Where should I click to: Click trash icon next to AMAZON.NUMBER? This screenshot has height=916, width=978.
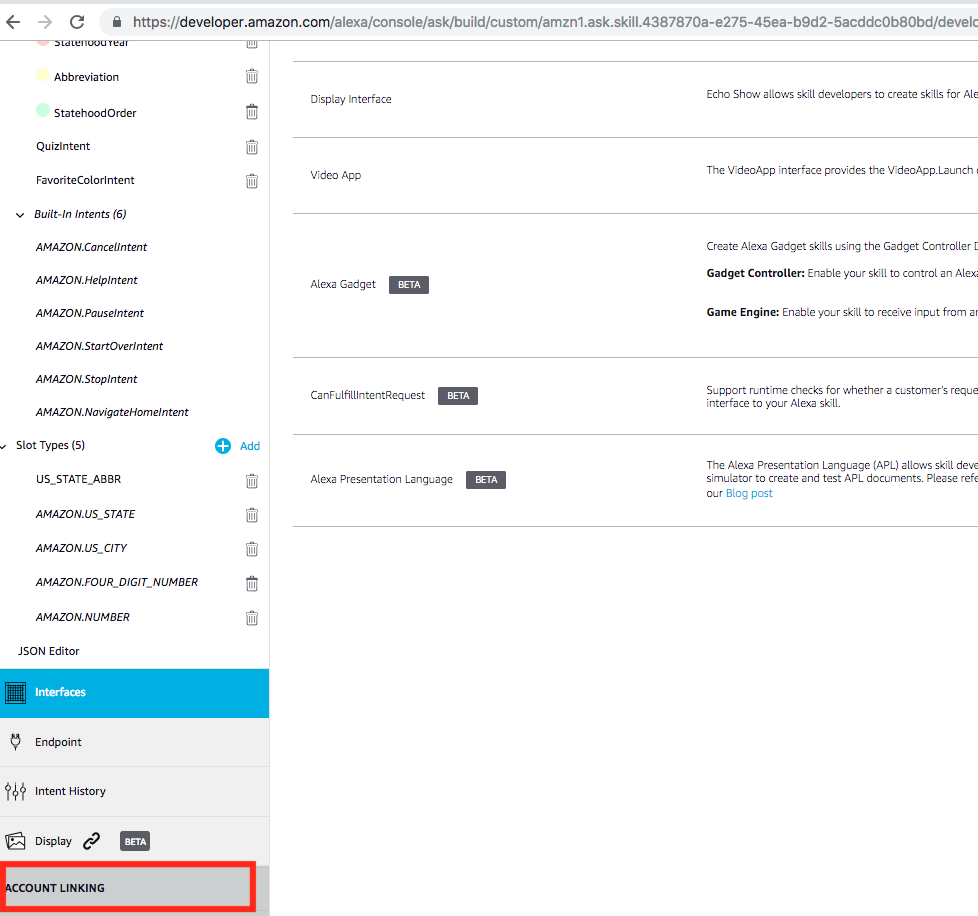(252, 618)
